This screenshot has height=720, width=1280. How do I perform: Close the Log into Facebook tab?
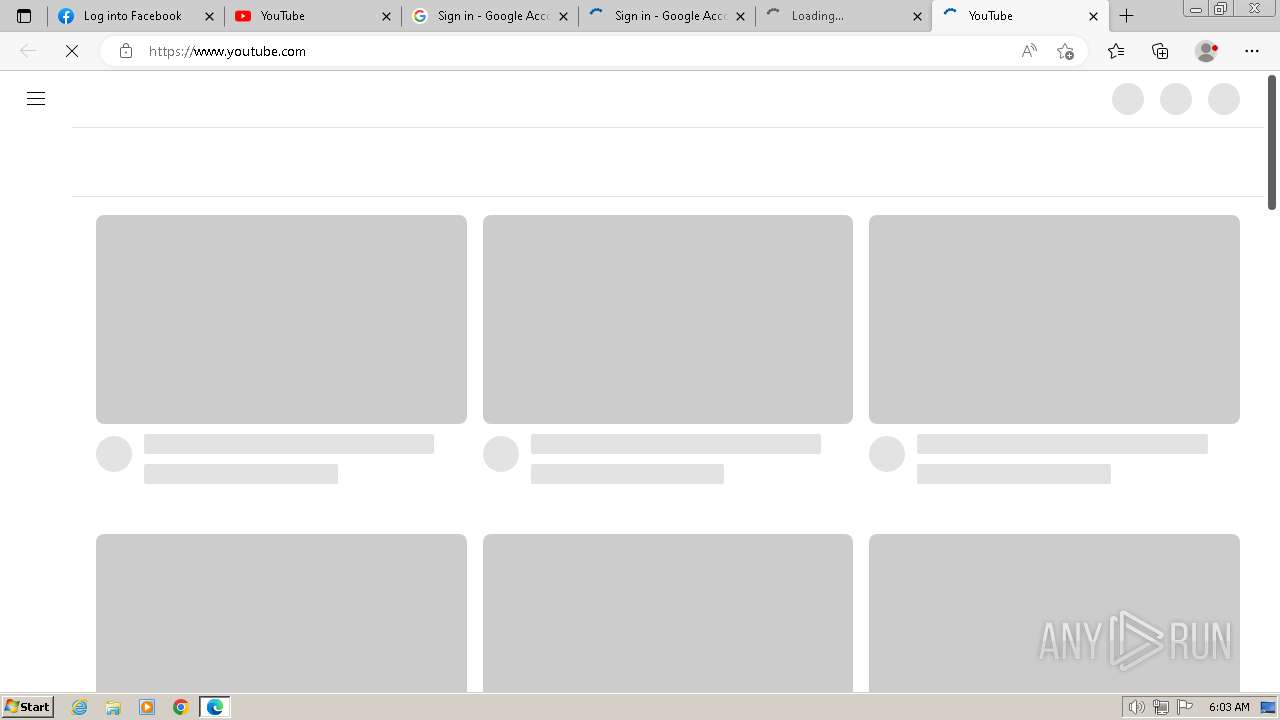click(209, 16)
